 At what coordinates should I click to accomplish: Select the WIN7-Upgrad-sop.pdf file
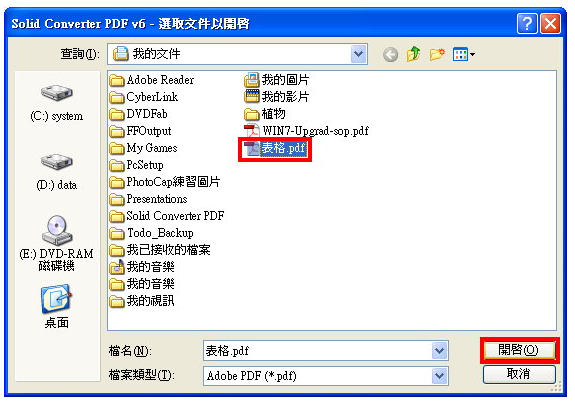[x=306, y=131]
